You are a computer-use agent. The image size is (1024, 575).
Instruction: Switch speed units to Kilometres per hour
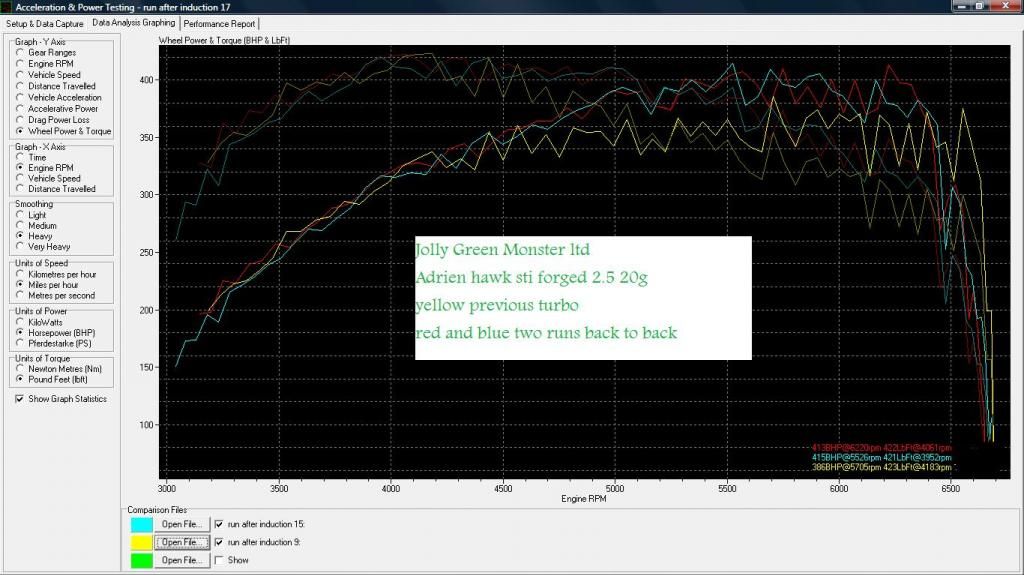[19, 274]
